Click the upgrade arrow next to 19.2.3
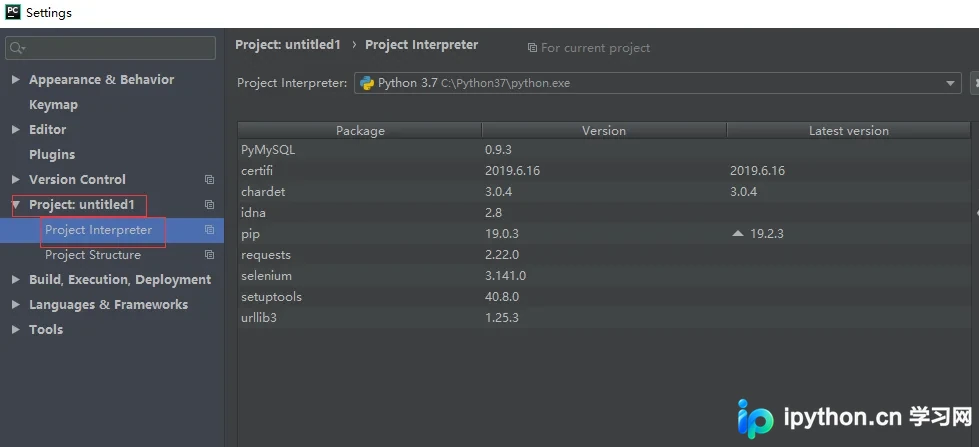This screenshot has width=979, height=447. [x=738, y=233]
